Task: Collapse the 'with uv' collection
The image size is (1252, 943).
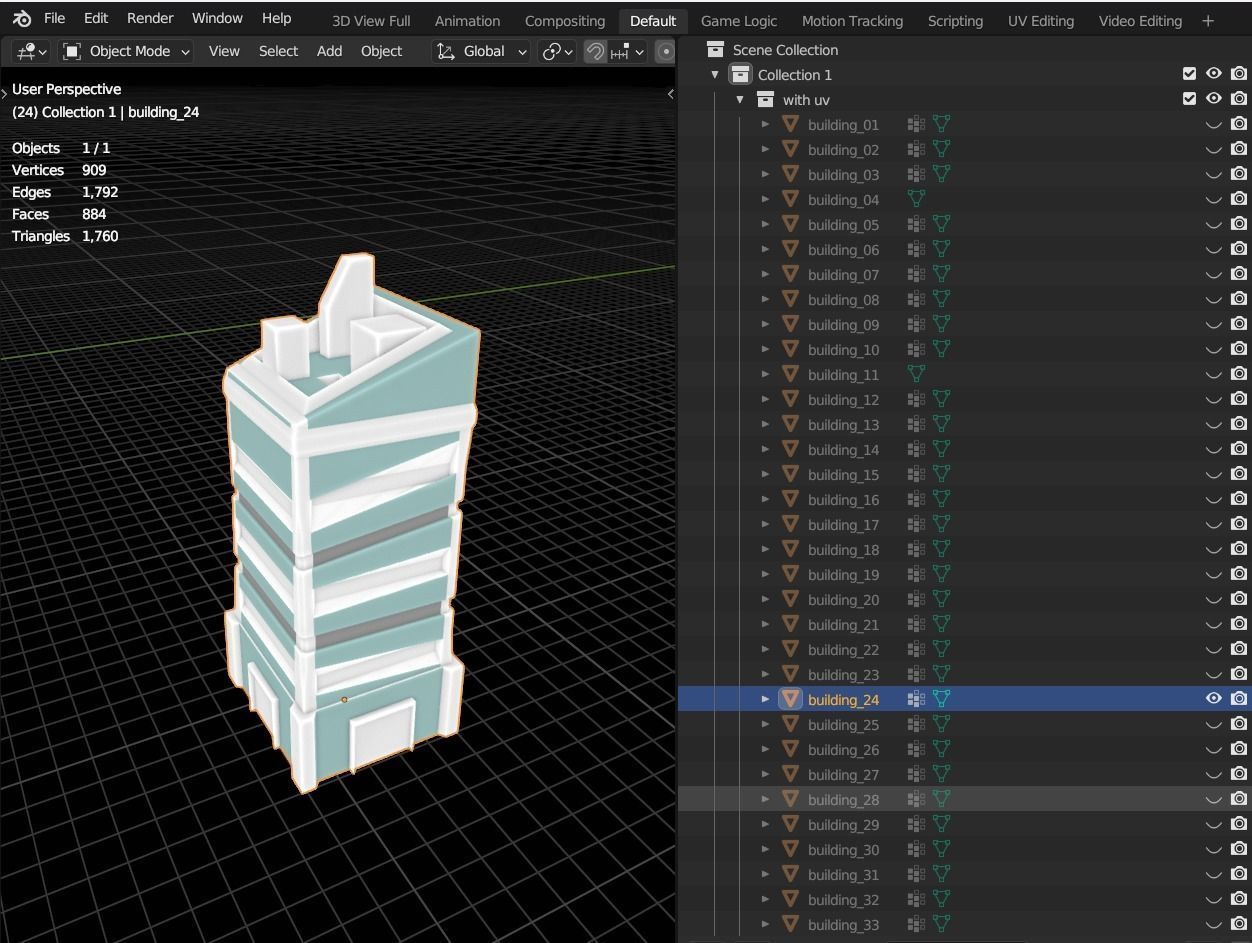Action: click(x=740, y=99)
